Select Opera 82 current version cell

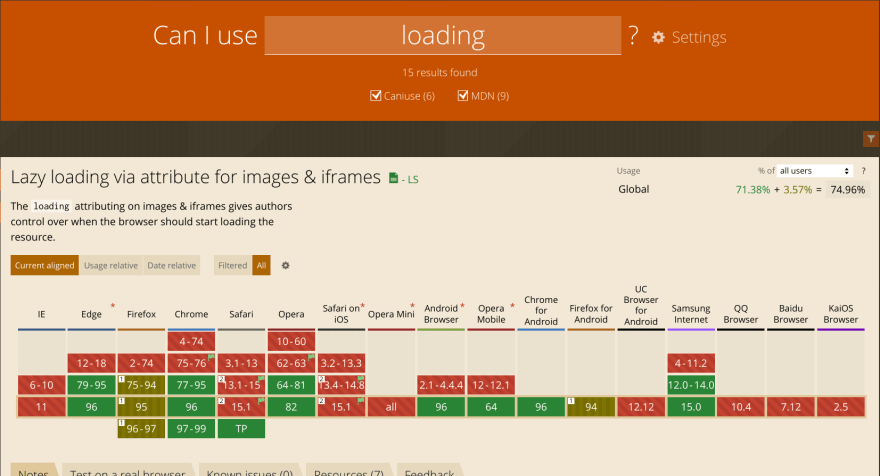click(291, 407)
